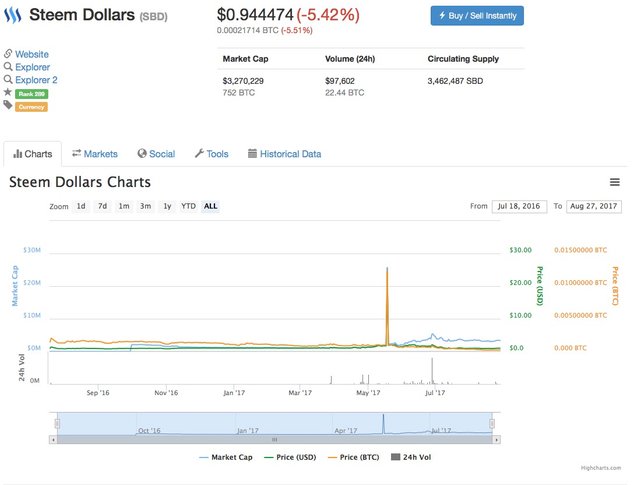Click the price spike near May '17
Screen dimensions: 640x485
(x=387, y=306)
